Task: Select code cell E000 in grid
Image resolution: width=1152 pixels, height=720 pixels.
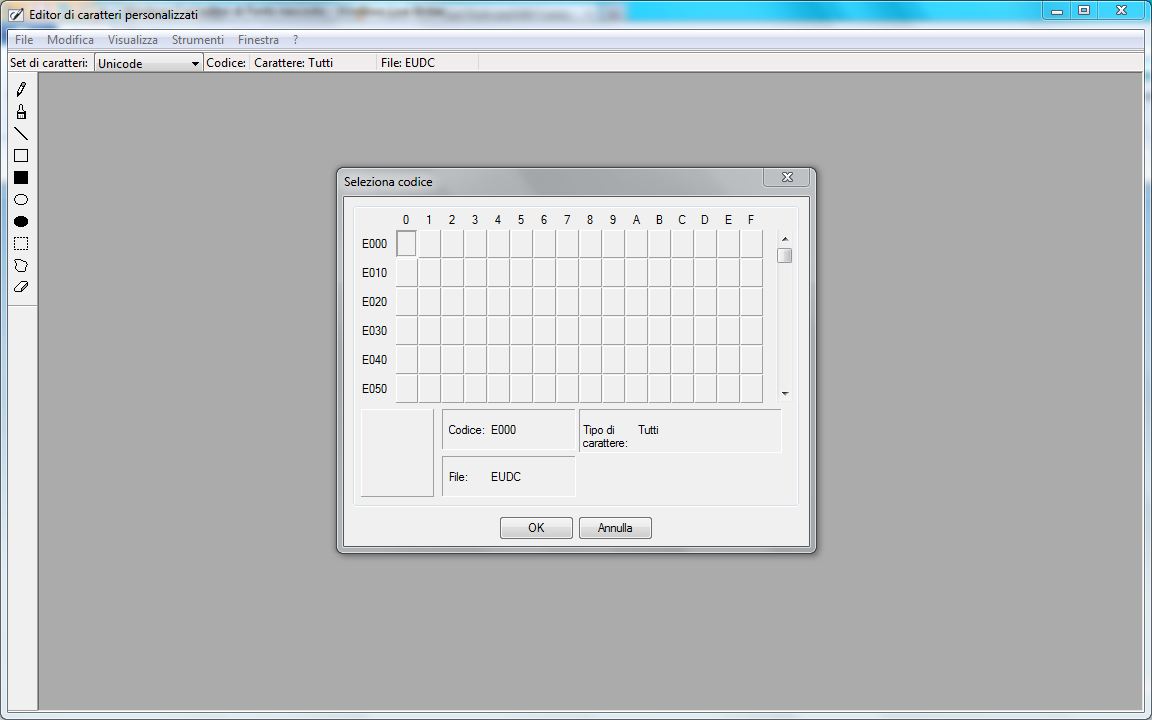Action: click(x=406, y=244)
